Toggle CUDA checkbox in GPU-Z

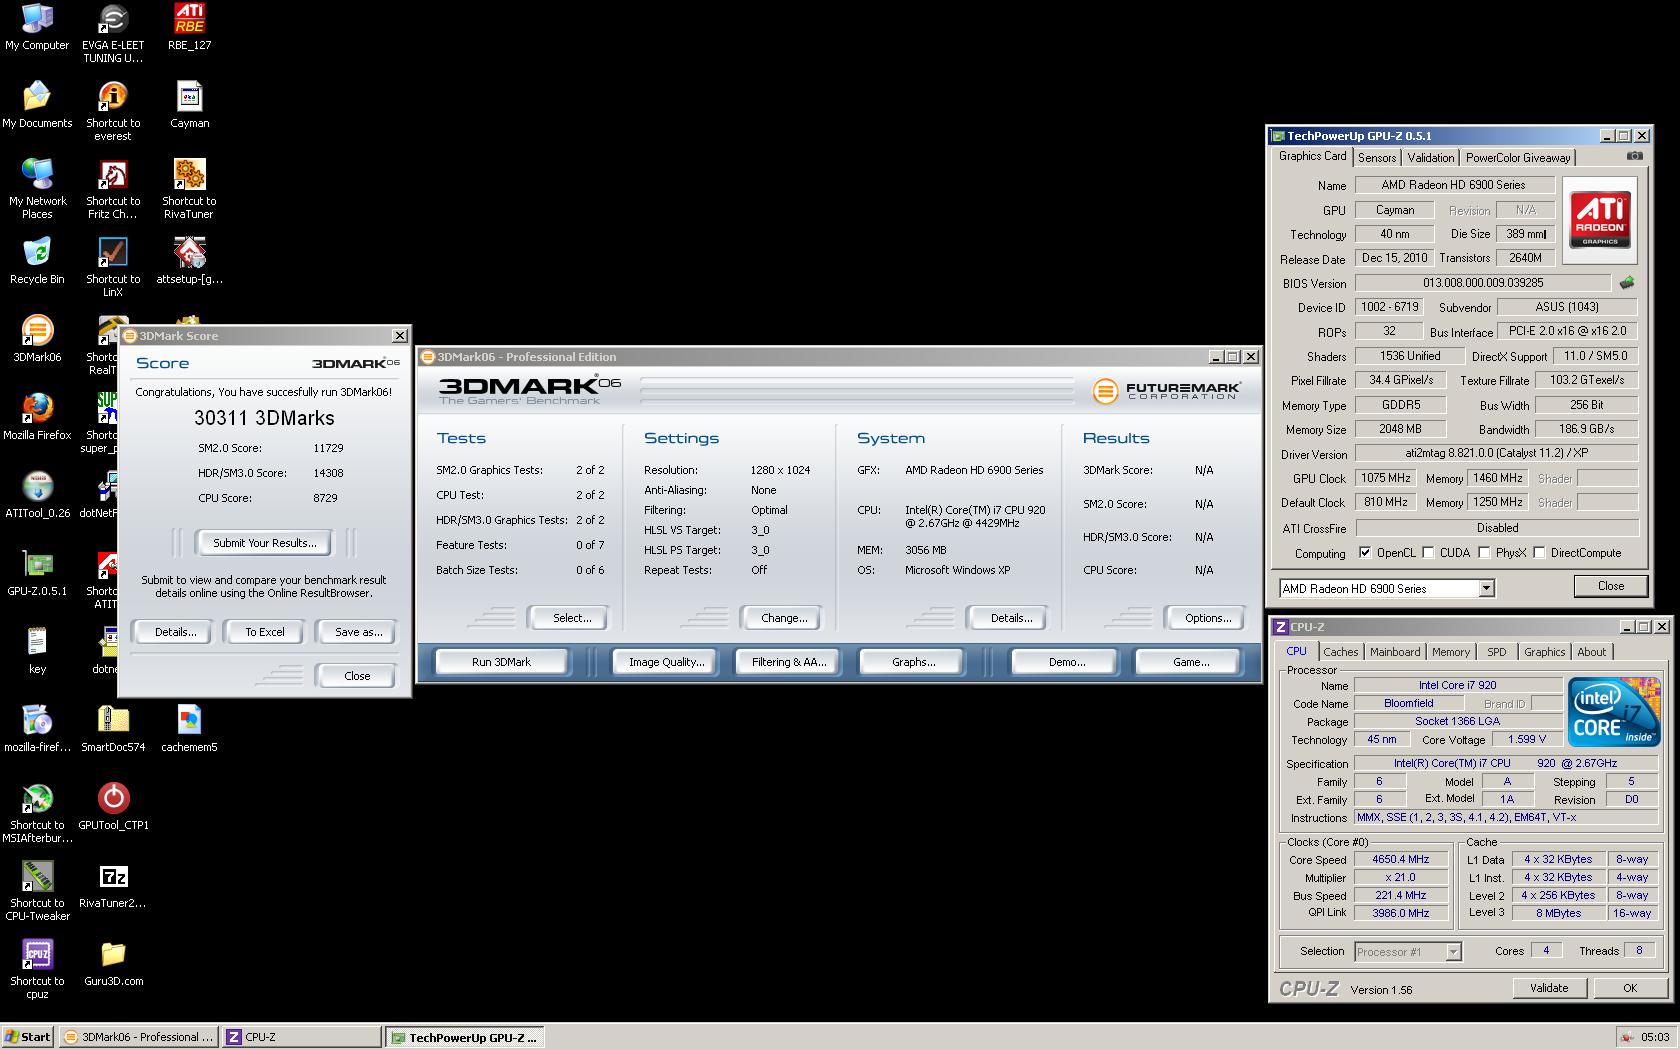[x=1428, y=553]
